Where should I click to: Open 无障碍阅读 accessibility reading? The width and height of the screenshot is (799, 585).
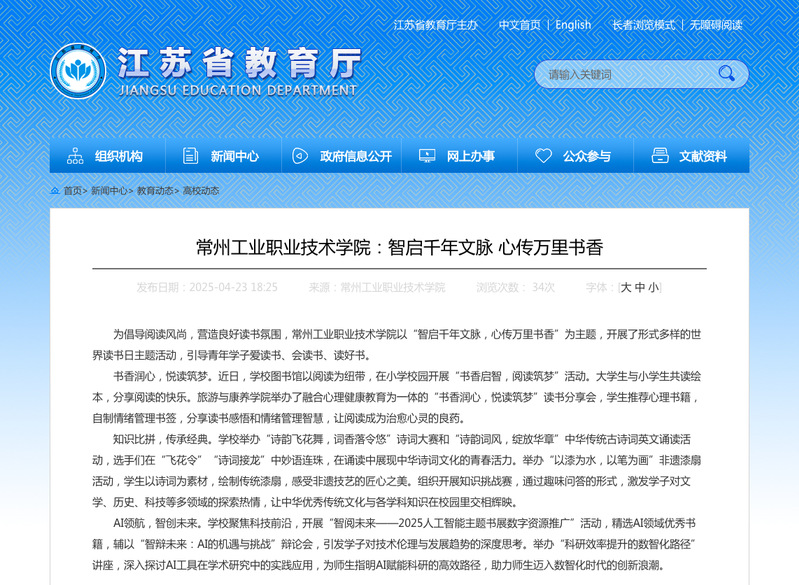715,25
